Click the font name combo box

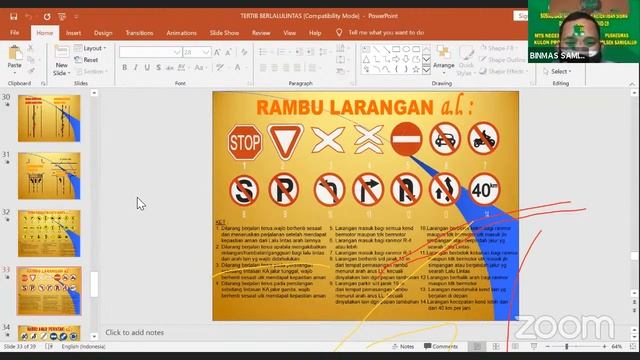[150, 52]
